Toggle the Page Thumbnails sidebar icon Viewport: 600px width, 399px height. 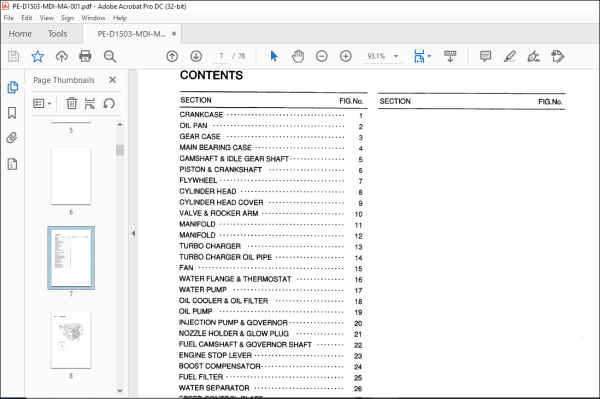[x=12, y=87]
